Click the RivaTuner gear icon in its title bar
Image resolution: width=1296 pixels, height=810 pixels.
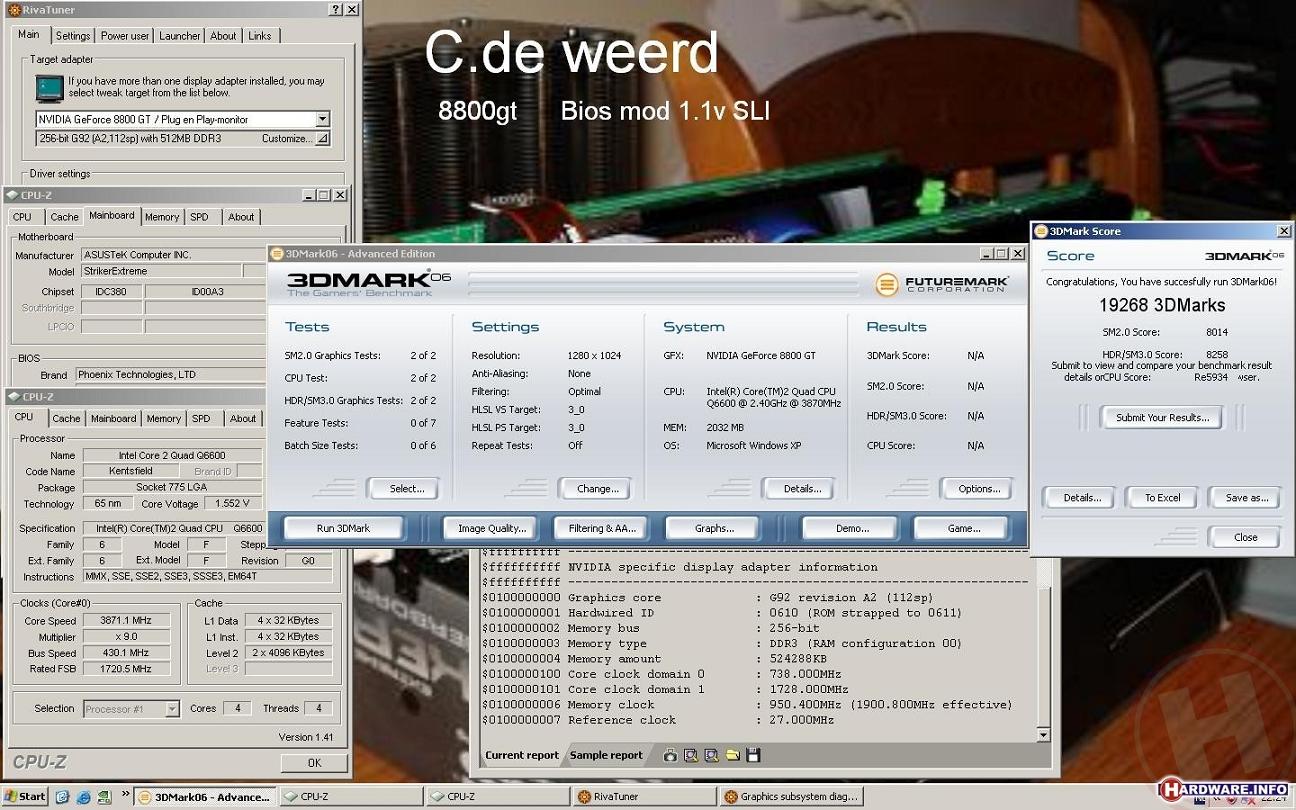click(12, 10)
